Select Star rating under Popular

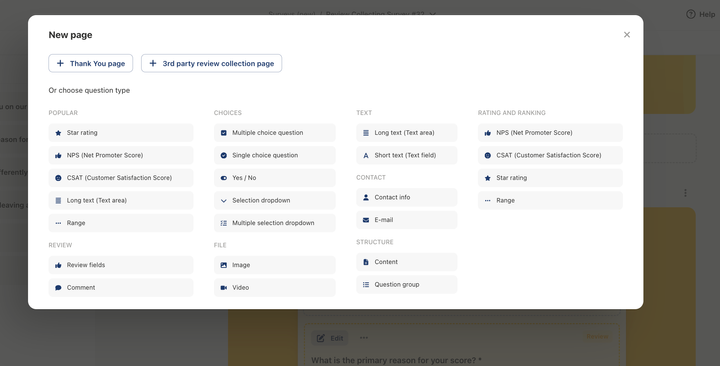coord(121,133)
